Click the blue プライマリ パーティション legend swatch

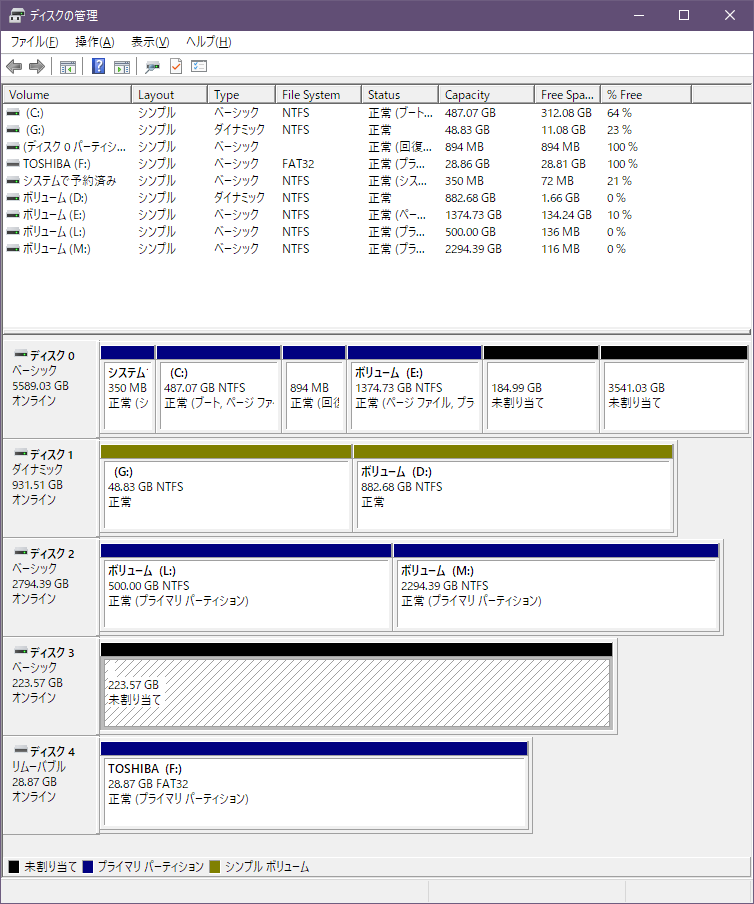88,867
